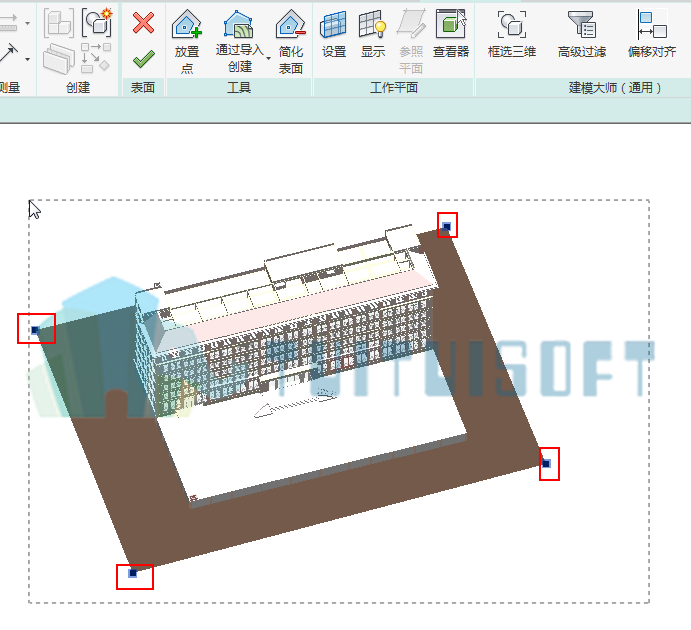This screenshot has height=630, width=691.
Task: Select the bottom-left corner point of the surface
Action: click(x=133, y=573)
